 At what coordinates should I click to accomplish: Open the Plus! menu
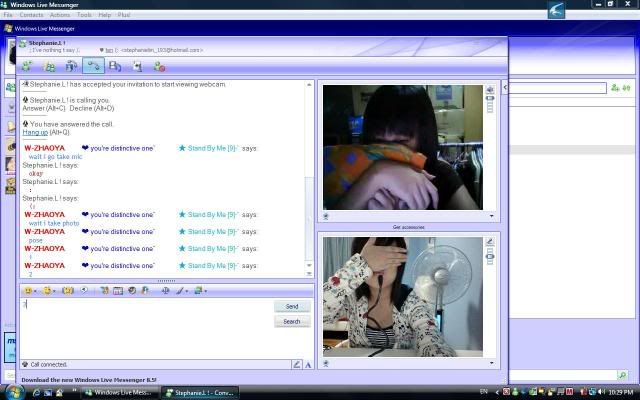[124, 15]
